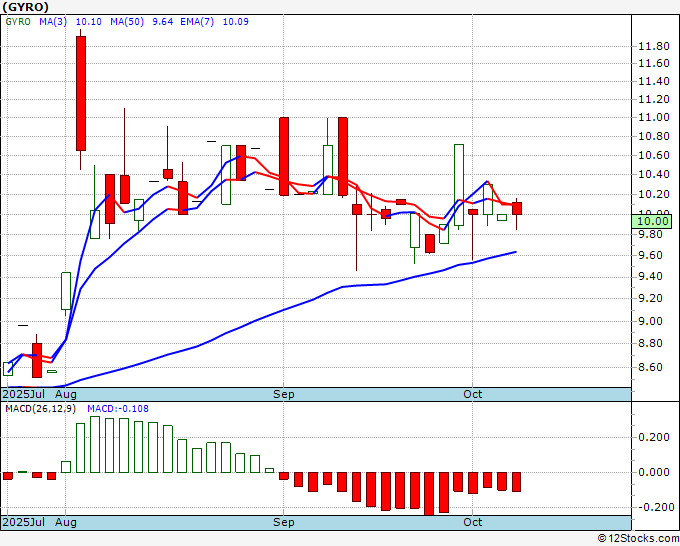The image size is (680, 546).
Task: Click Oct on price chart time axis
Action: point(472,394)
